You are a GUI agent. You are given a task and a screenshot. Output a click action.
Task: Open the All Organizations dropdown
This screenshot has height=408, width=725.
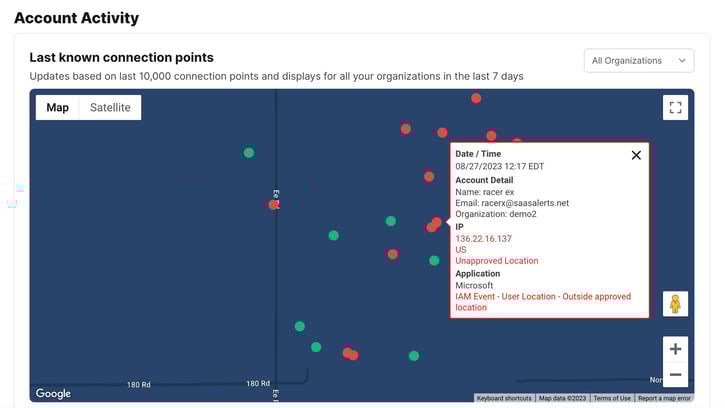tap(638, 61)
